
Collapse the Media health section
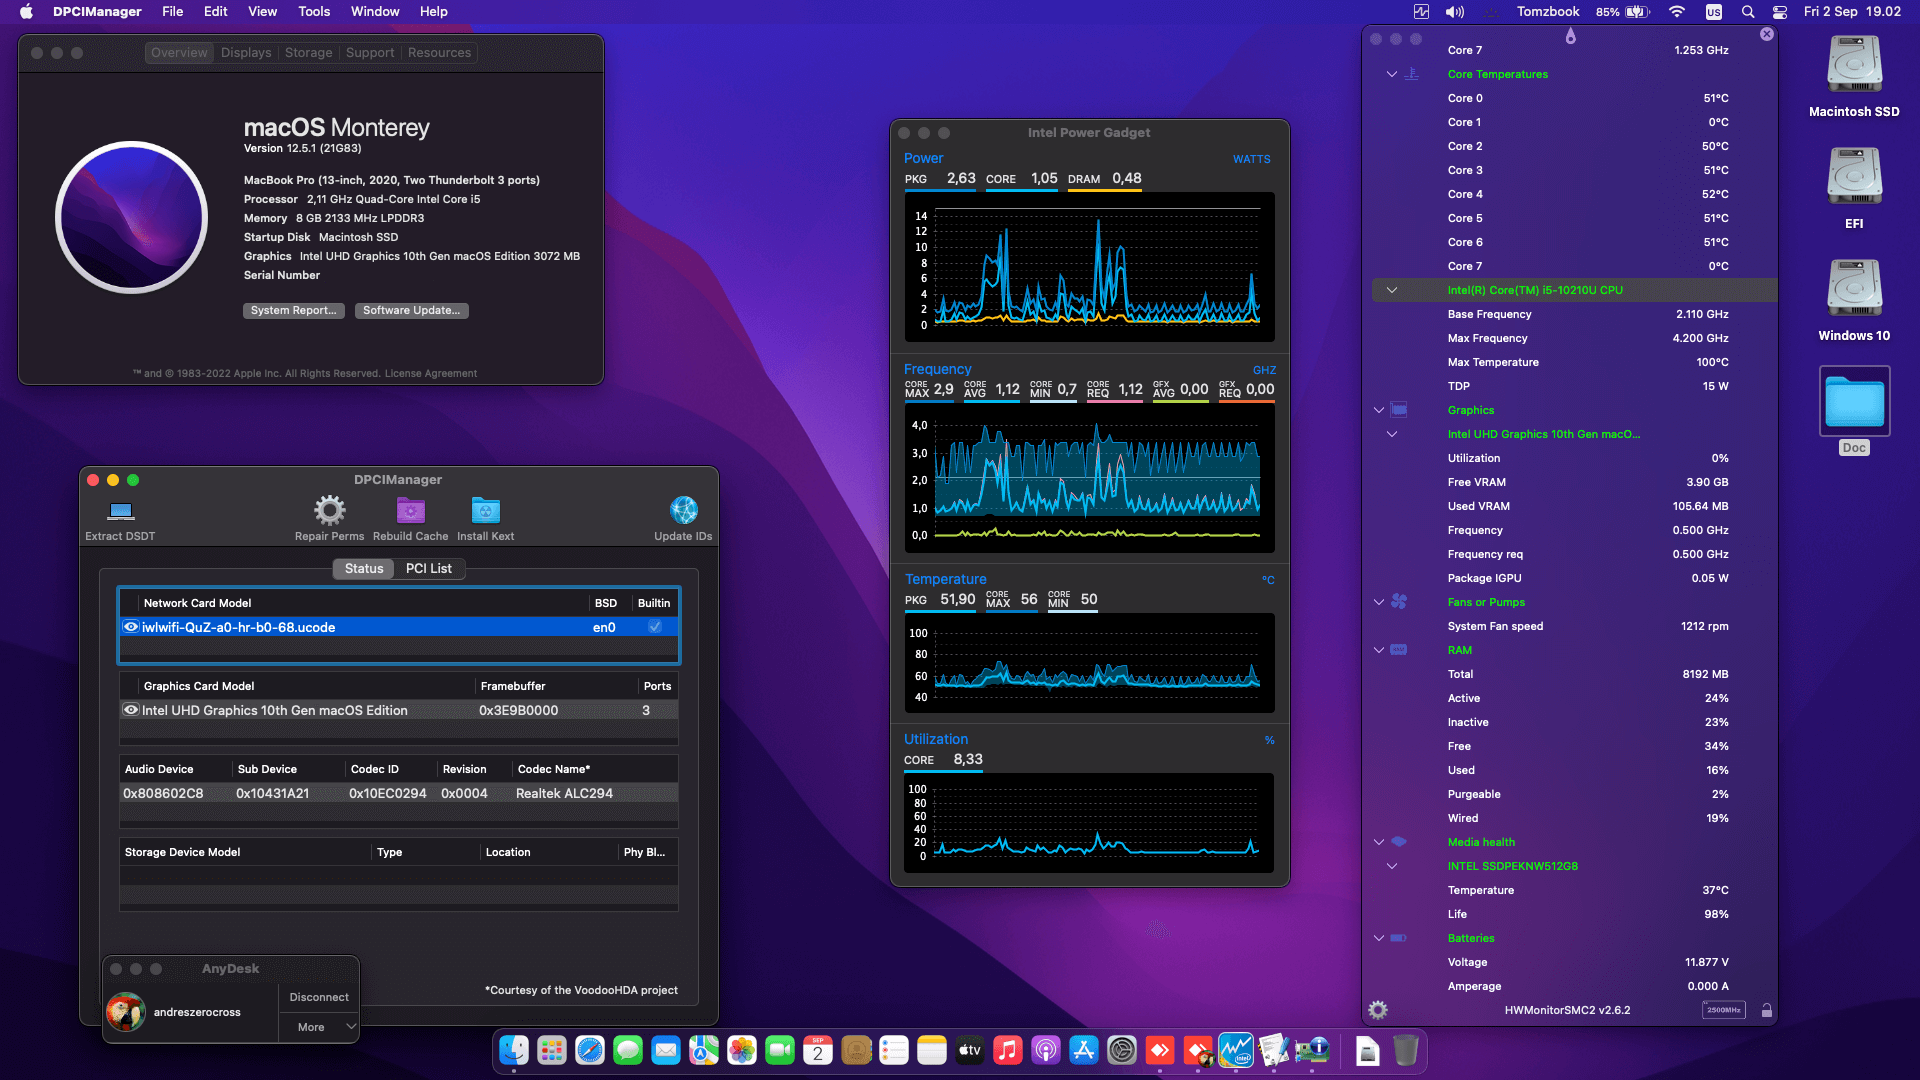coord(1379,842)
